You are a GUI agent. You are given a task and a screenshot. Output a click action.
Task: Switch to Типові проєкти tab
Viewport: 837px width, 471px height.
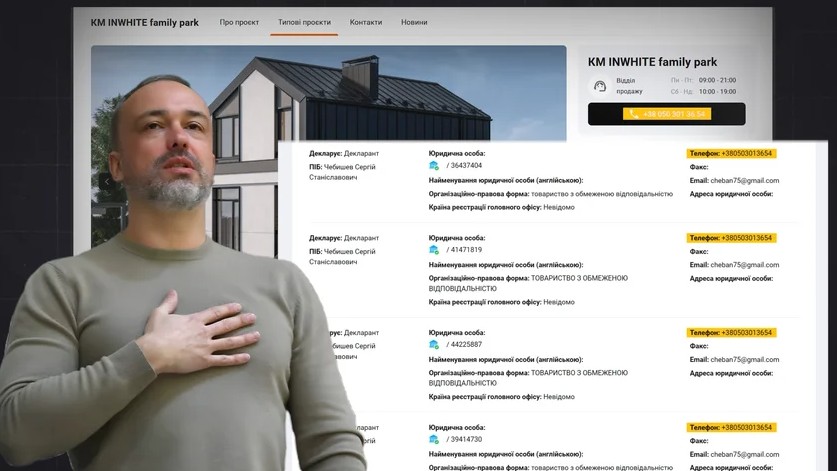pyautogui.click(x=304, y=22)
